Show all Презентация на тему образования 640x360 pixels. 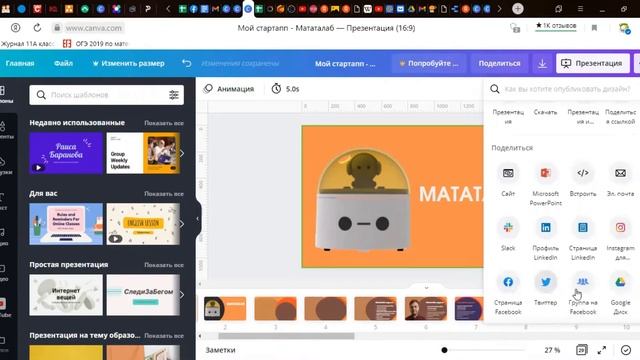pos(164,336)
